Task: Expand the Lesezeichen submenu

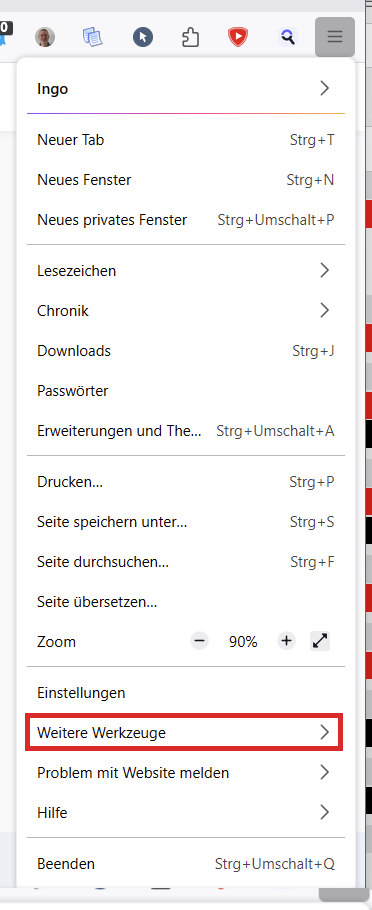Action: (x=186, y=270)
